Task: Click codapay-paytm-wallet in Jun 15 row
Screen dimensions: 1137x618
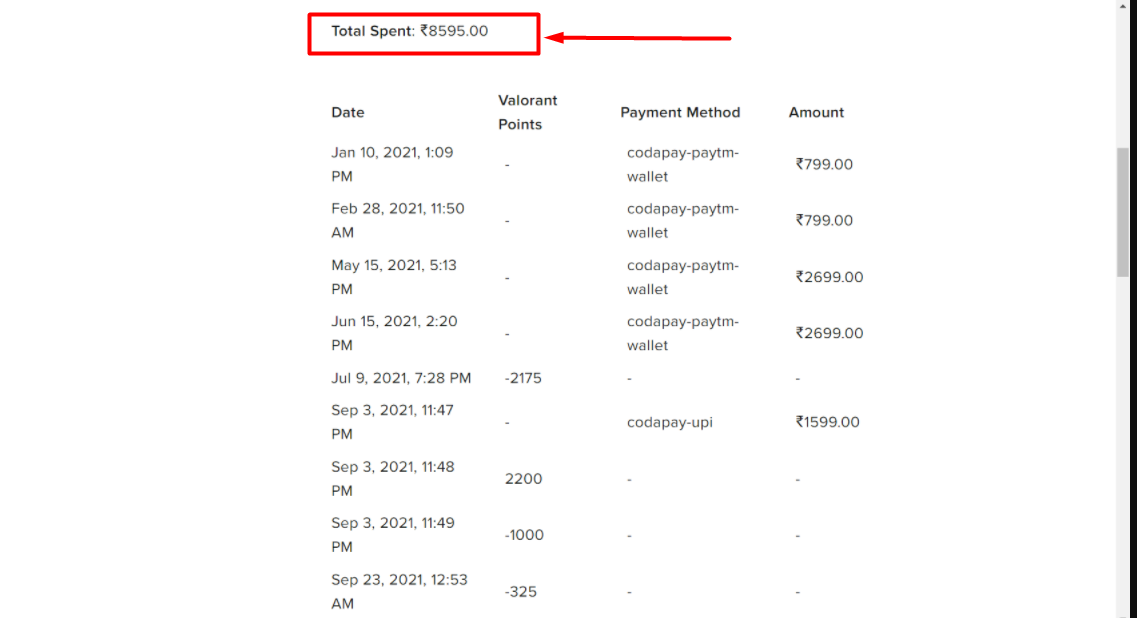Action: 683,333
